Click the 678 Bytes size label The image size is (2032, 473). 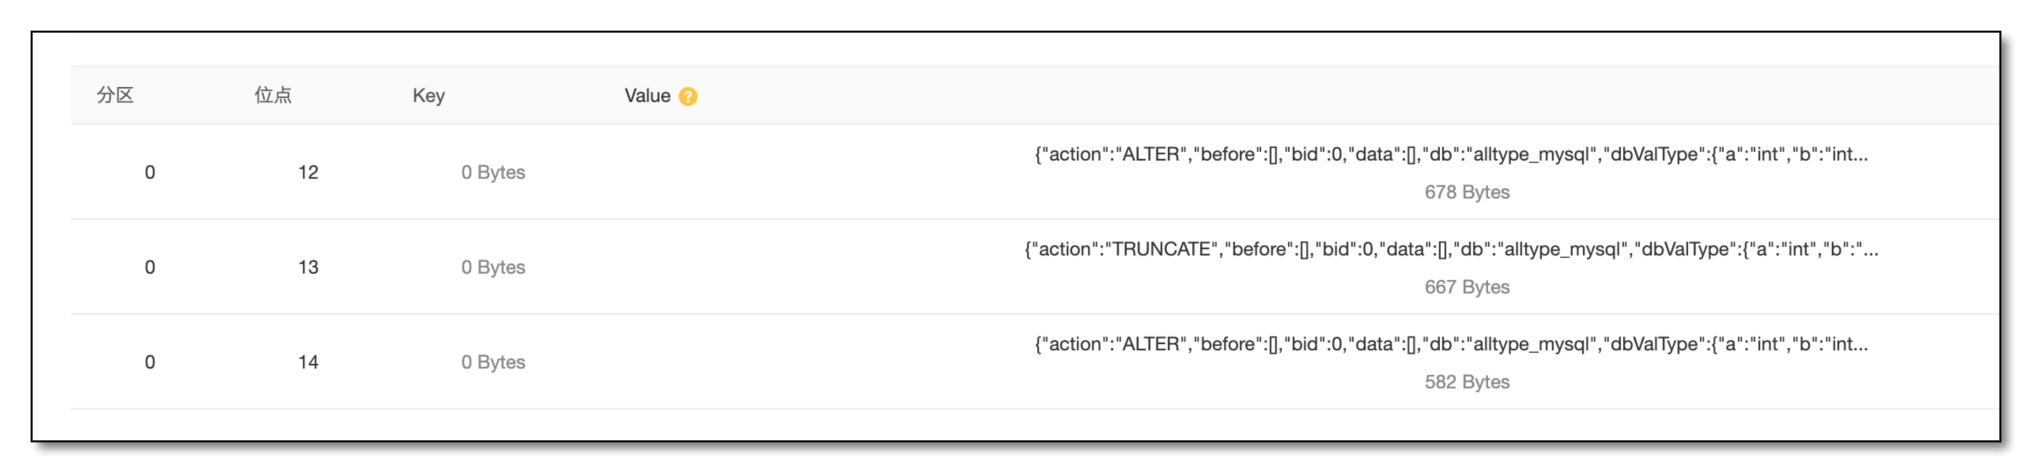click(x=1467, y=192)
